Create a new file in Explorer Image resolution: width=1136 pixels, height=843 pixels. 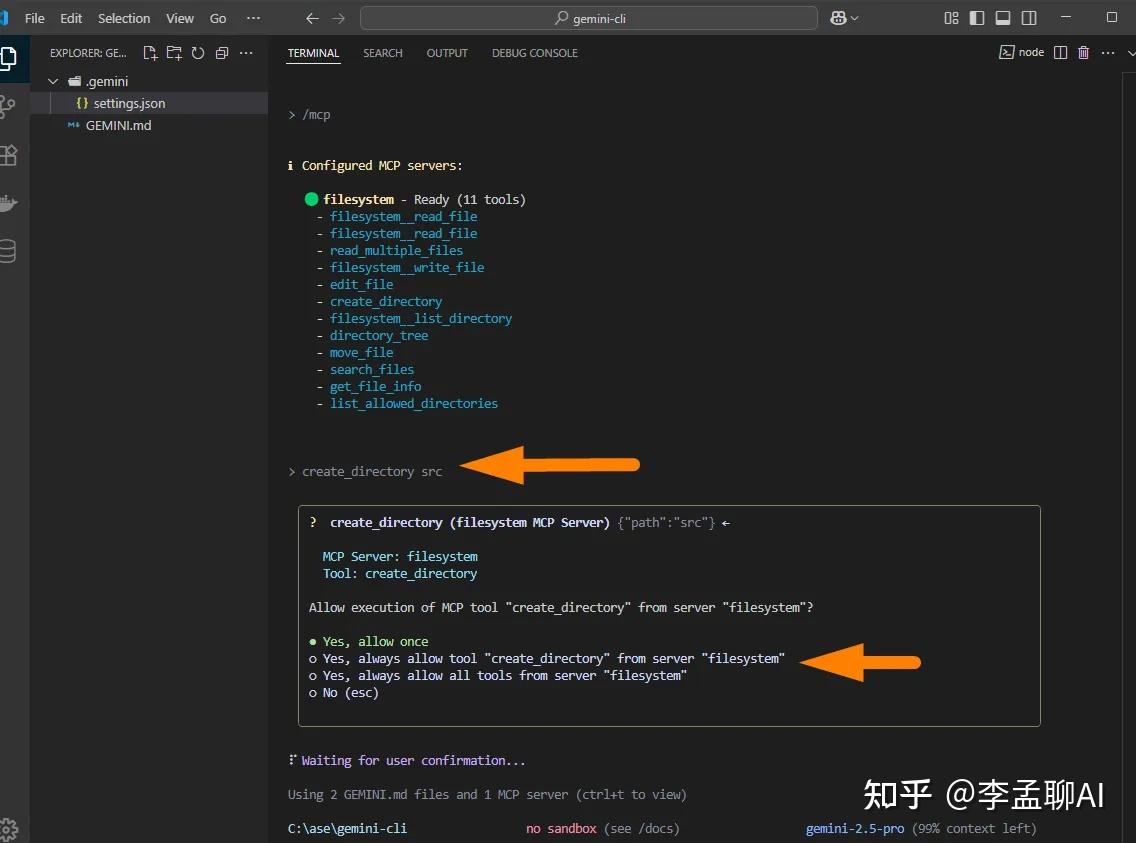point(148,53)
